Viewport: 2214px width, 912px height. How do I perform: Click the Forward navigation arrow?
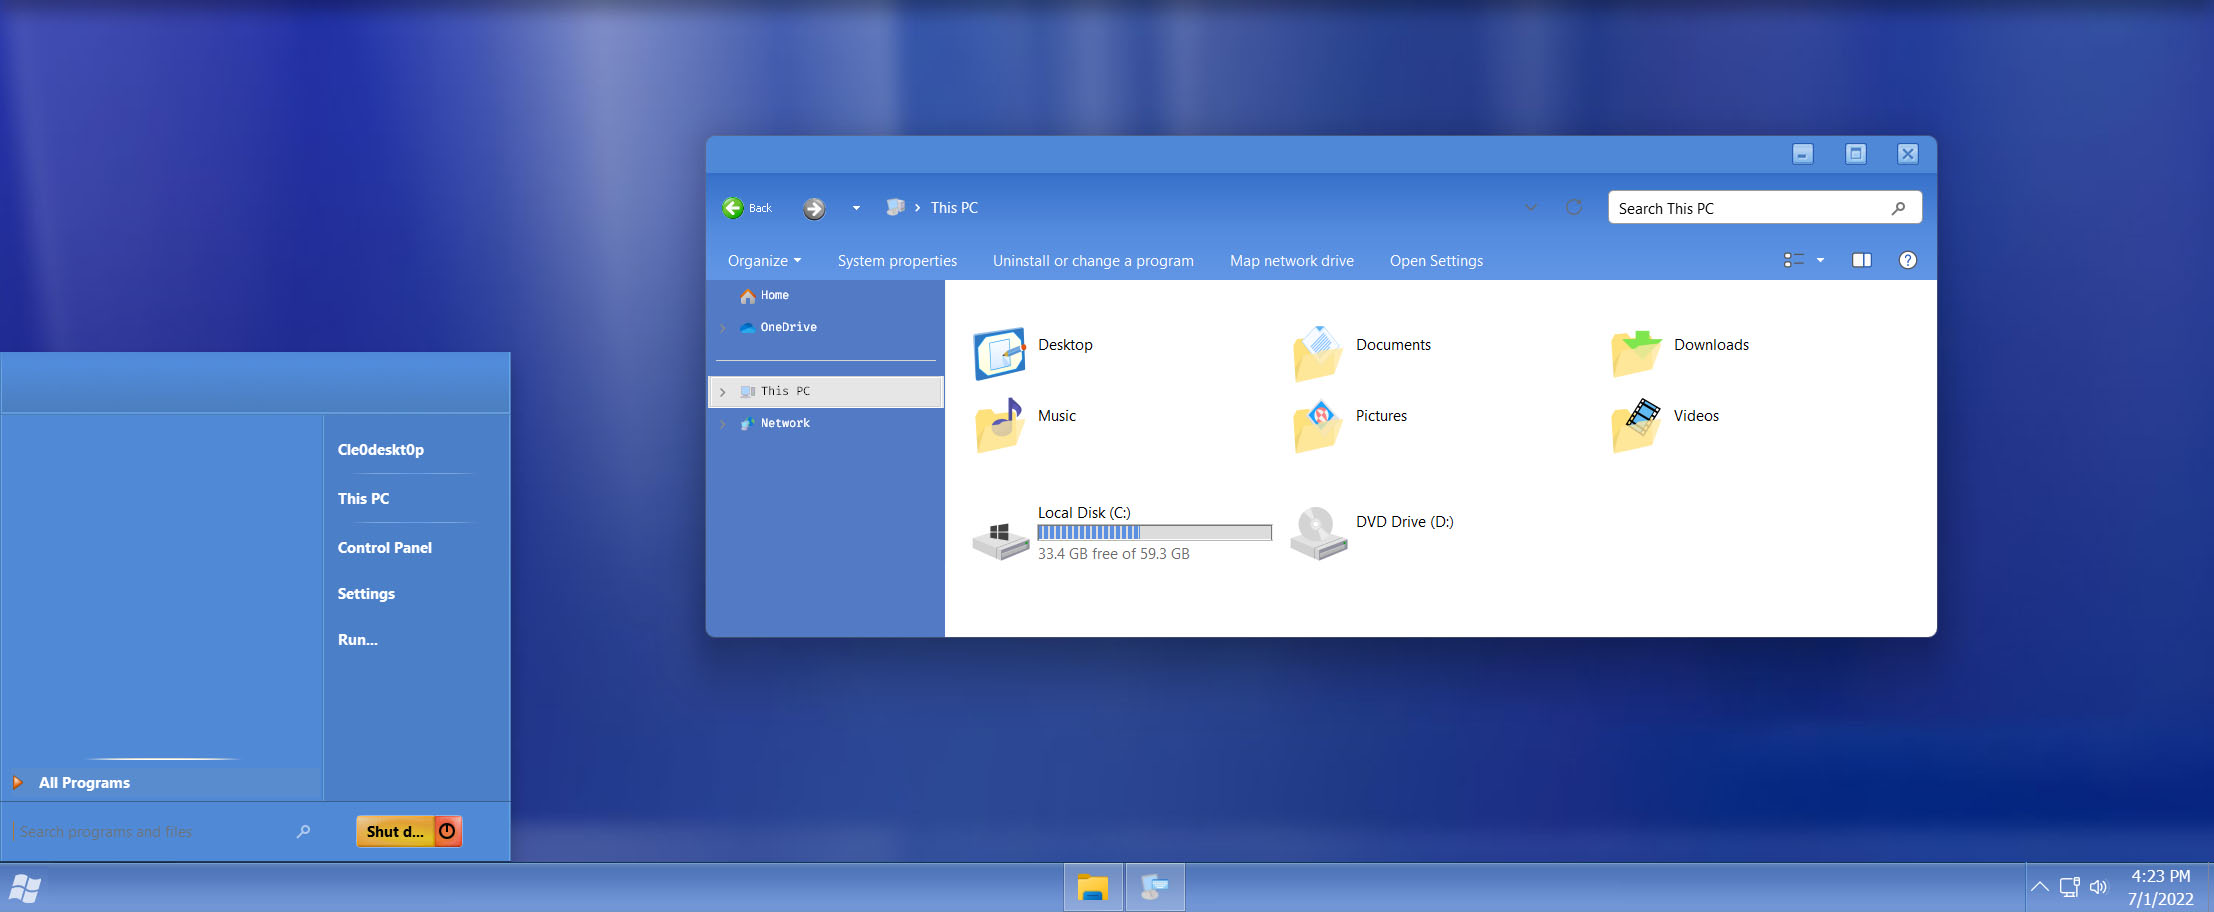[813, 209]
